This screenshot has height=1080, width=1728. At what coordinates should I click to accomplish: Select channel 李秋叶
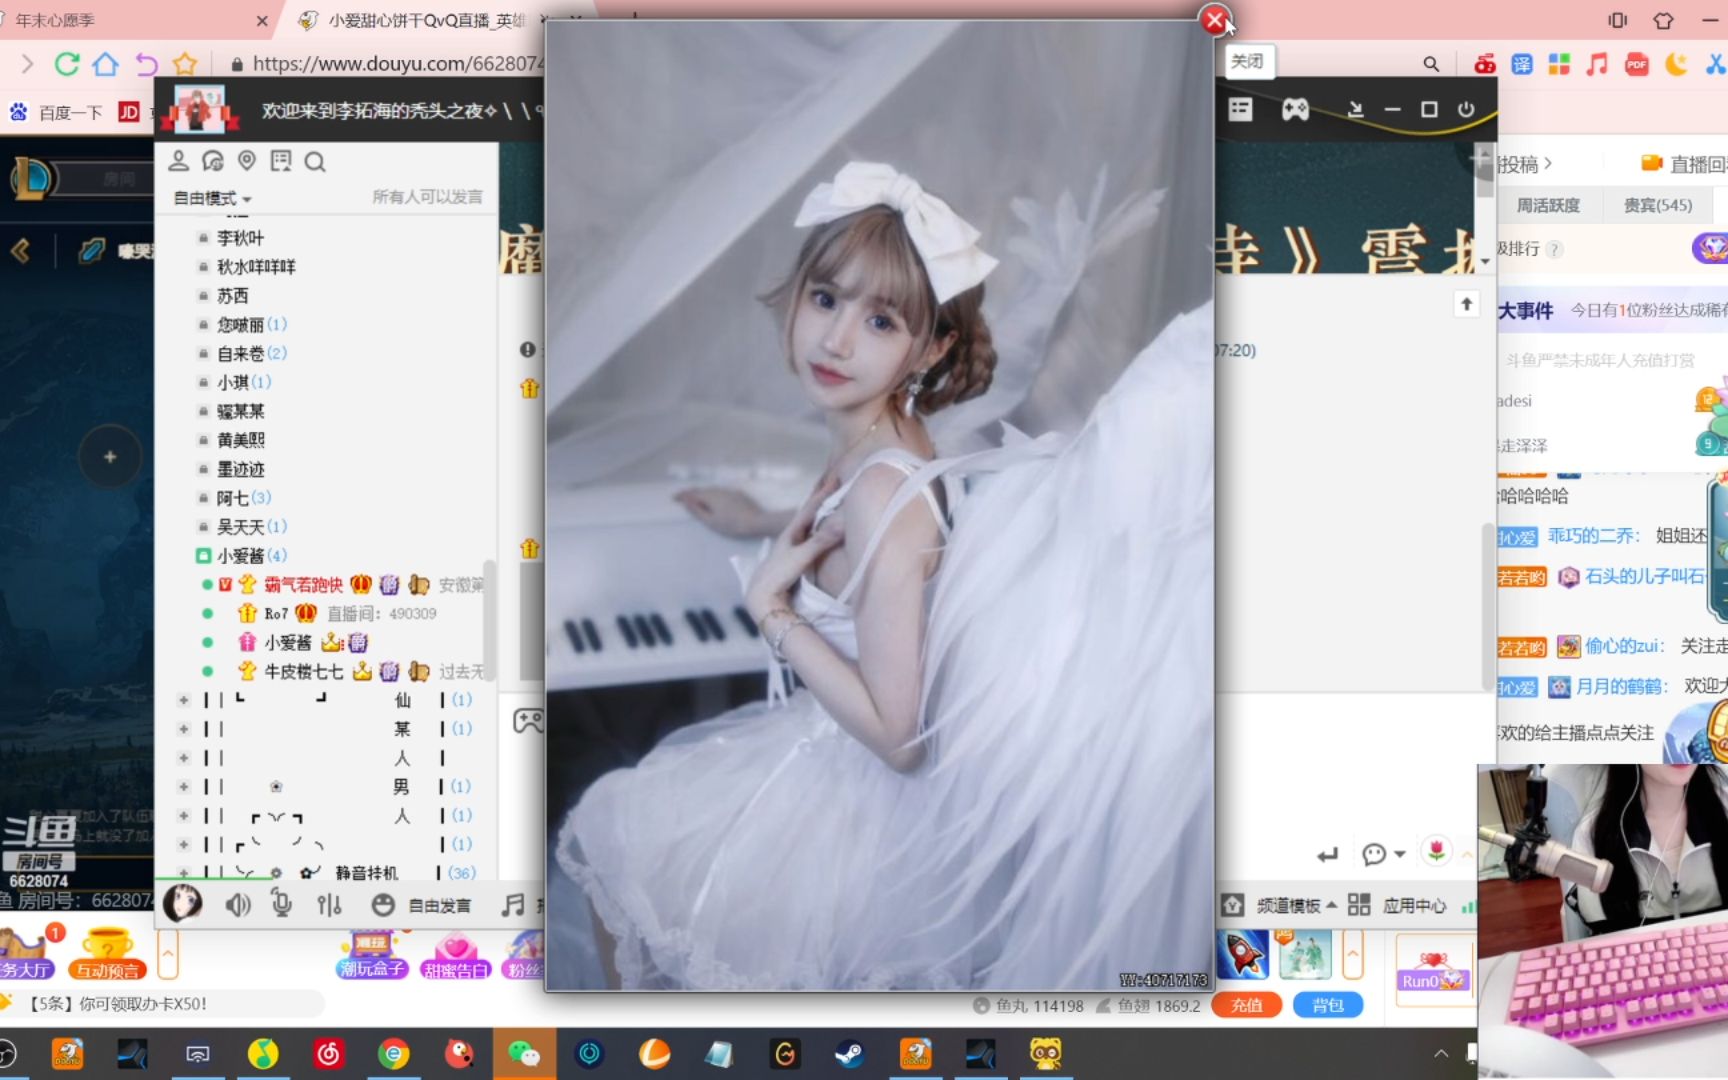[x=240, y=238]
